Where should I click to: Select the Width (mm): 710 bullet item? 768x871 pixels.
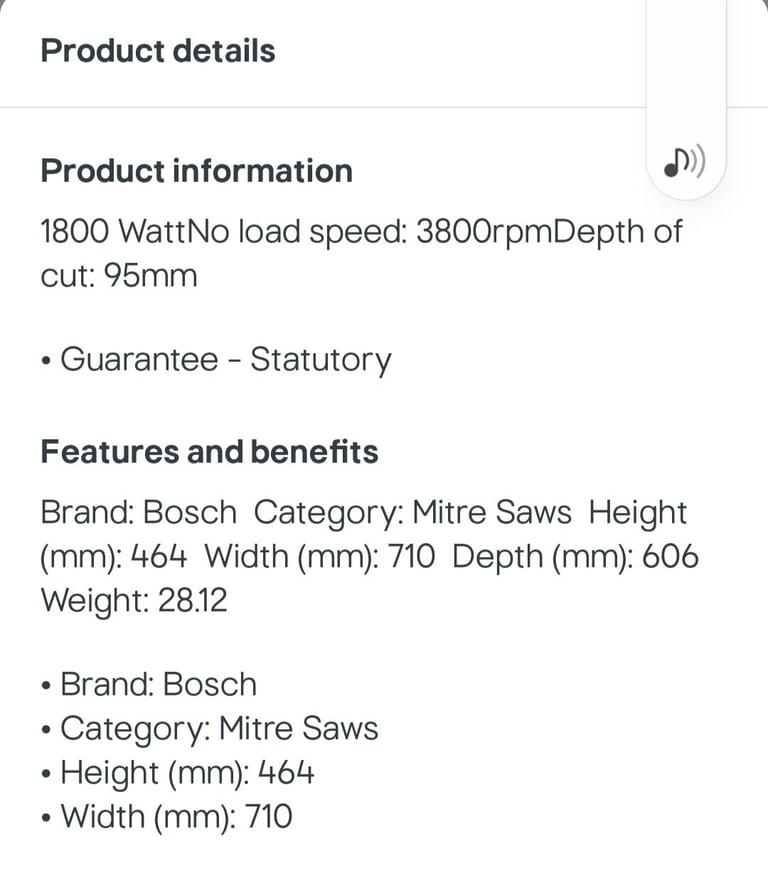pos(167,817)
